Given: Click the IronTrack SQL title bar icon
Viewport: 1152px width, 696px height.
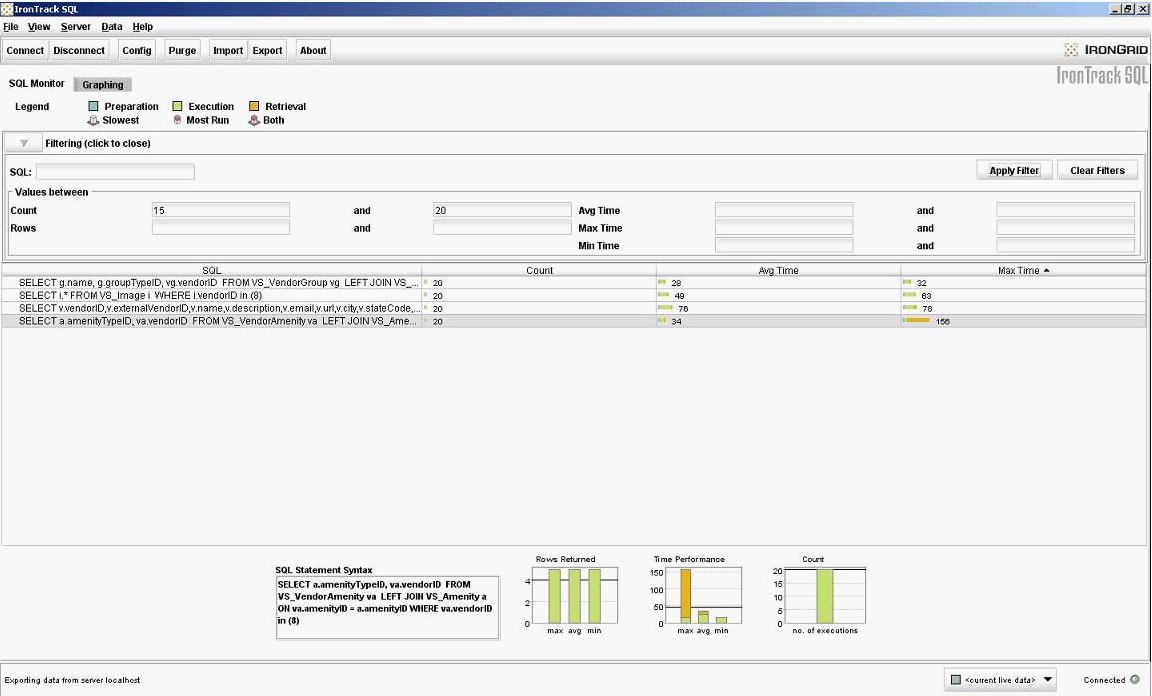Looking at the screenshot, I should [x=7, y=8].
